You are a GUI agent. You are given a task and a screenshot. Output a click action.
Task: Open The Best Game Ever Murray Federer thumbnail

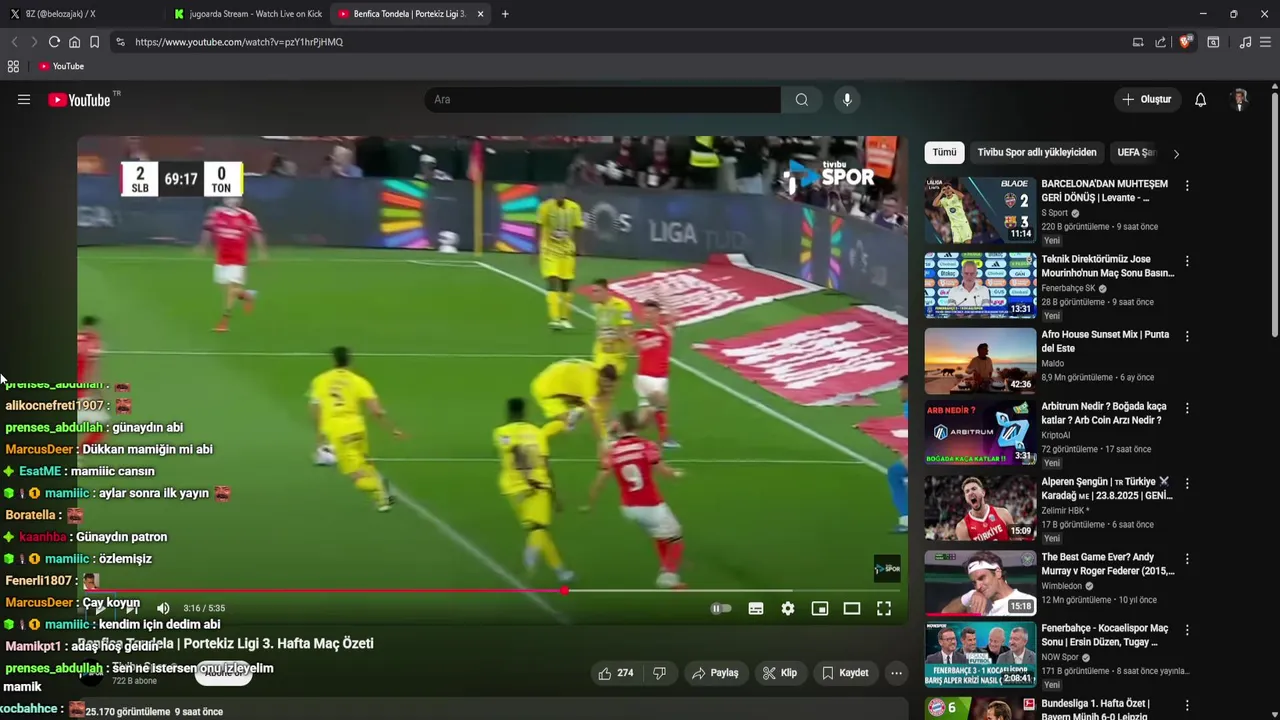980,583
